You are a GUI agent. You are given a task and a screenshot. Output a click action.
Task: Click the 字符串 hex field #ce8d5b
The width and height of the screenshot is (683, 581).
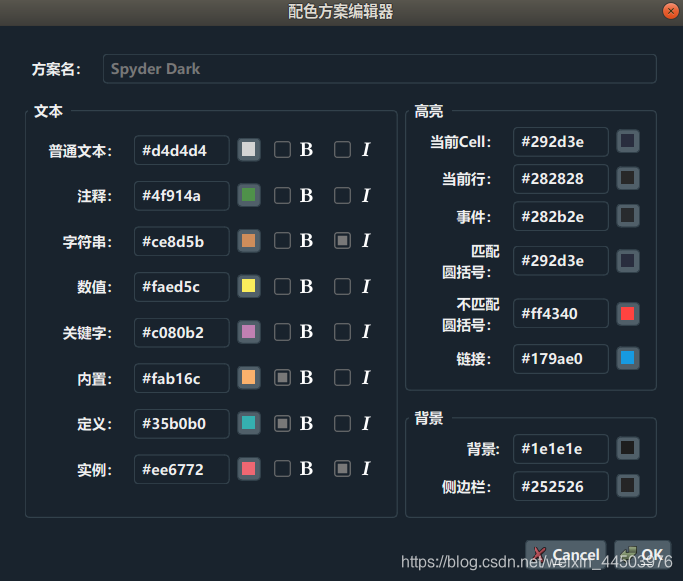tap(182, 241)
